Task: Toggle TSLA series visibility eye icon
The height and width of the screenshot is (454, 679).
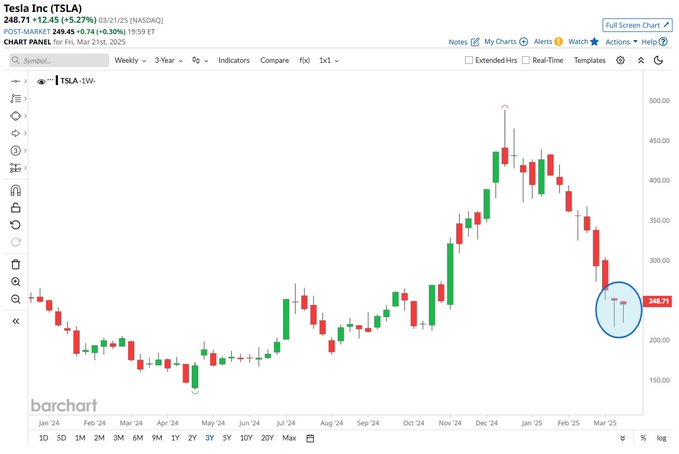Action: click(x=41, y=81)
